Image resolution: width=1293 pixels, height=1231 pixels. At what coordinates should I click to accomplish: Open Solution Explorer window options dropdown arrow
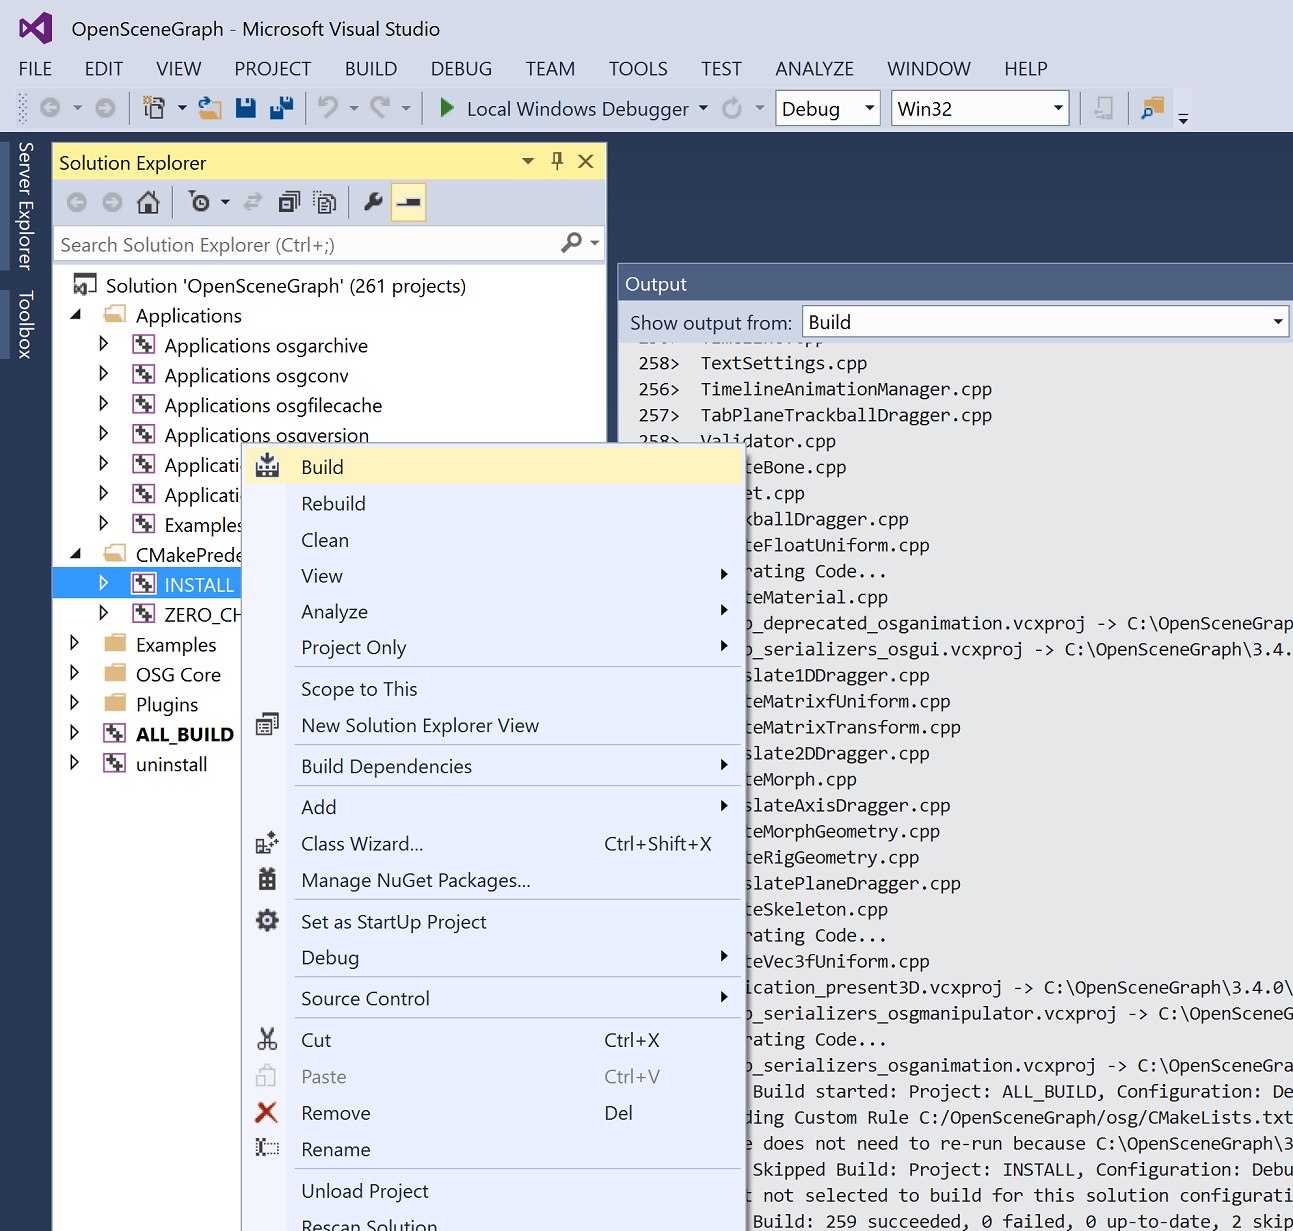pyautogui.click(x=528, y=161)
